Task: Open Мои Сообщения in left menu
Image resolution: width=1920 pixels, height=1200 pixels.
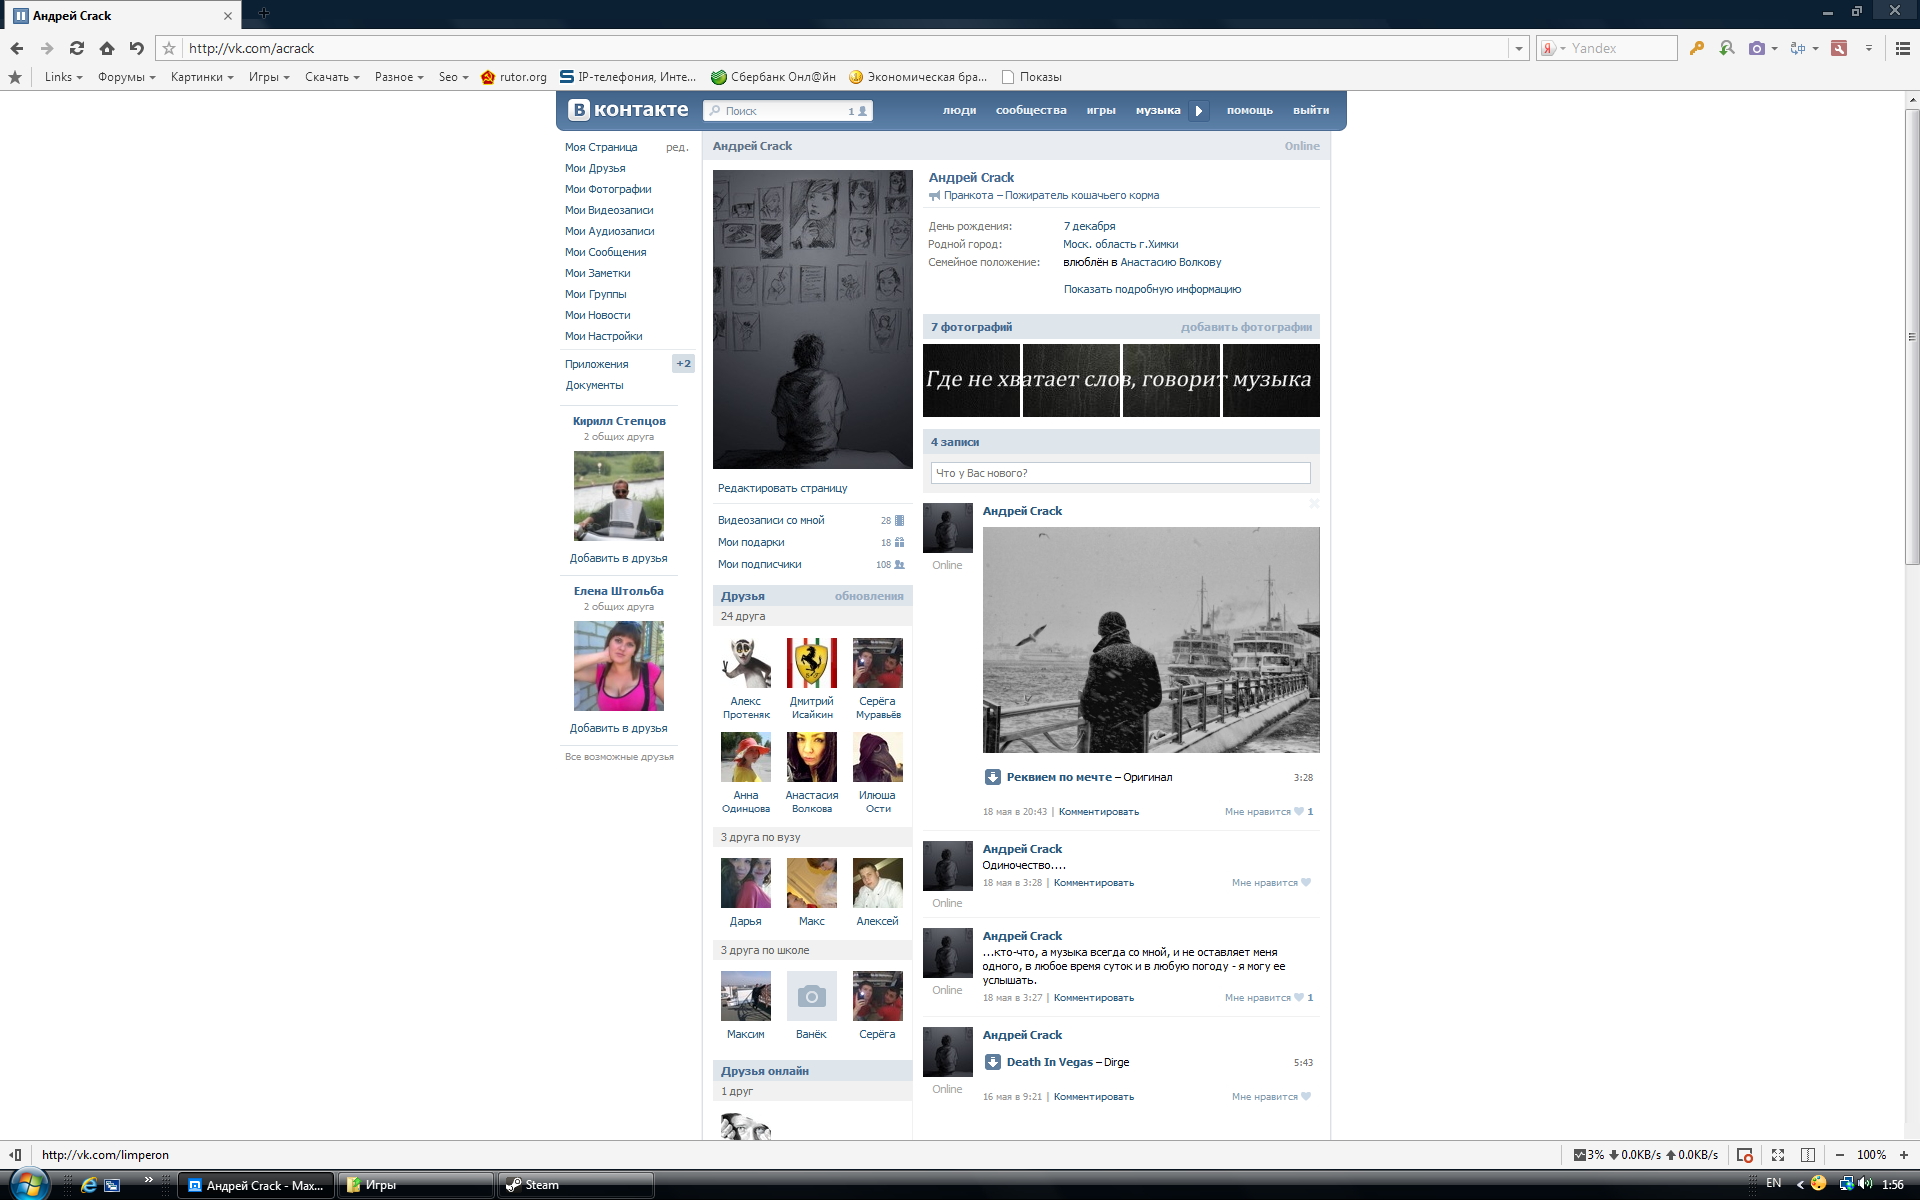Action: tap(605, 252)
